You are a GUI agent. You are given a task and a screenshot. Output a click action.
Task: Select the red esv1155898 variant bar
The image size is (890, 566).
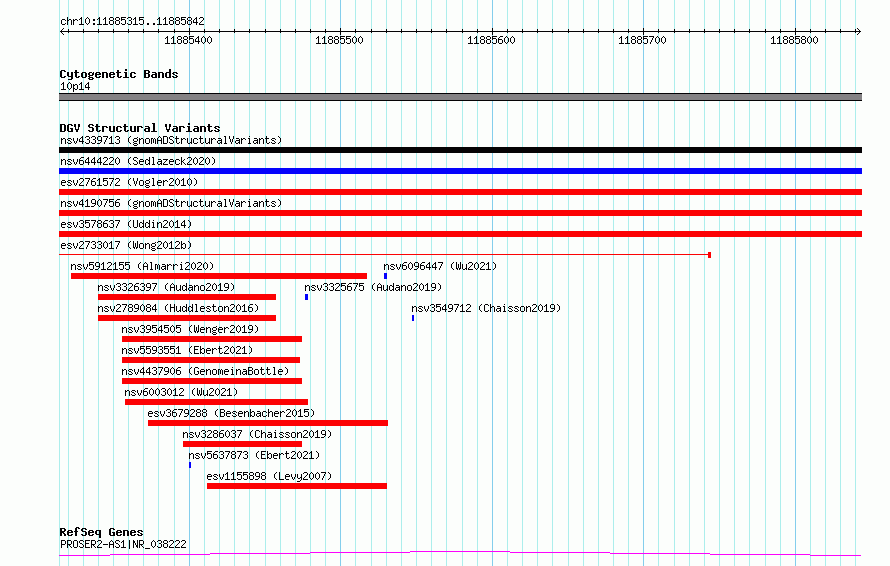tap(297, 486)
